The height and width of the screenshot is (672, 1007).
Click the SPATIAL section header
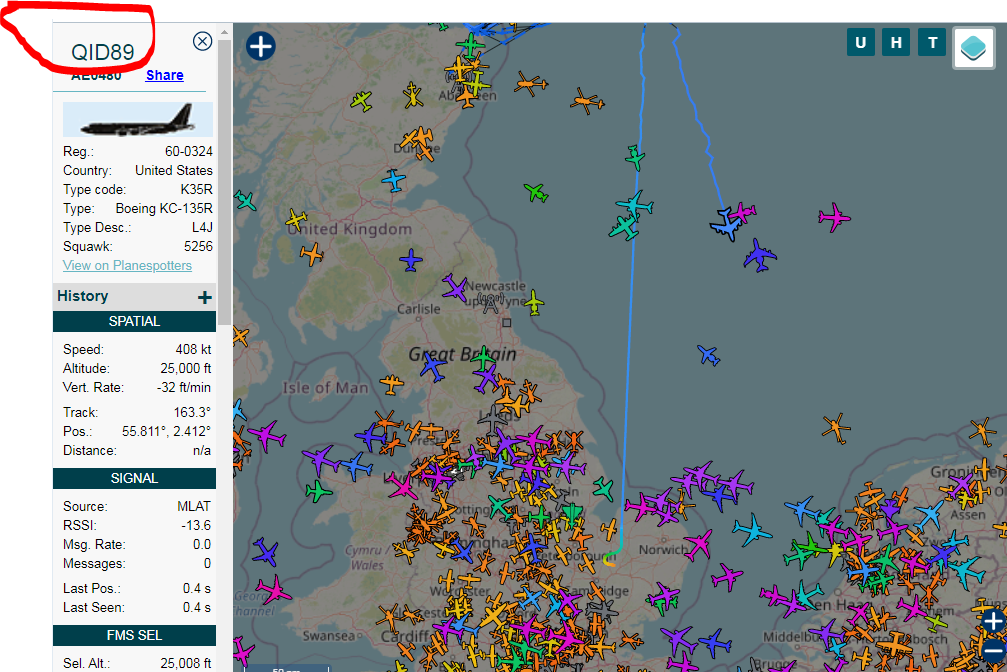pyautogui.click(x=134, y=321)
